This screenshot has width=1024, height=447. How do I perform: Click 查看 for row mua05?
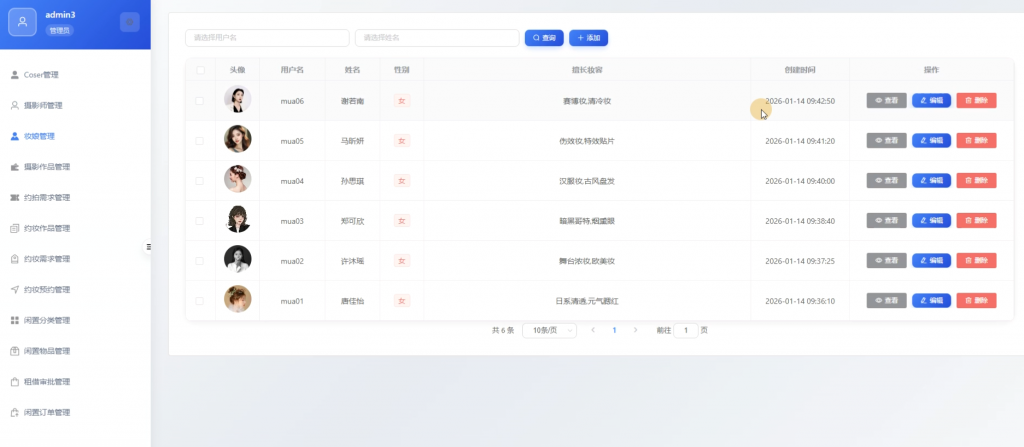pos(886,141)
